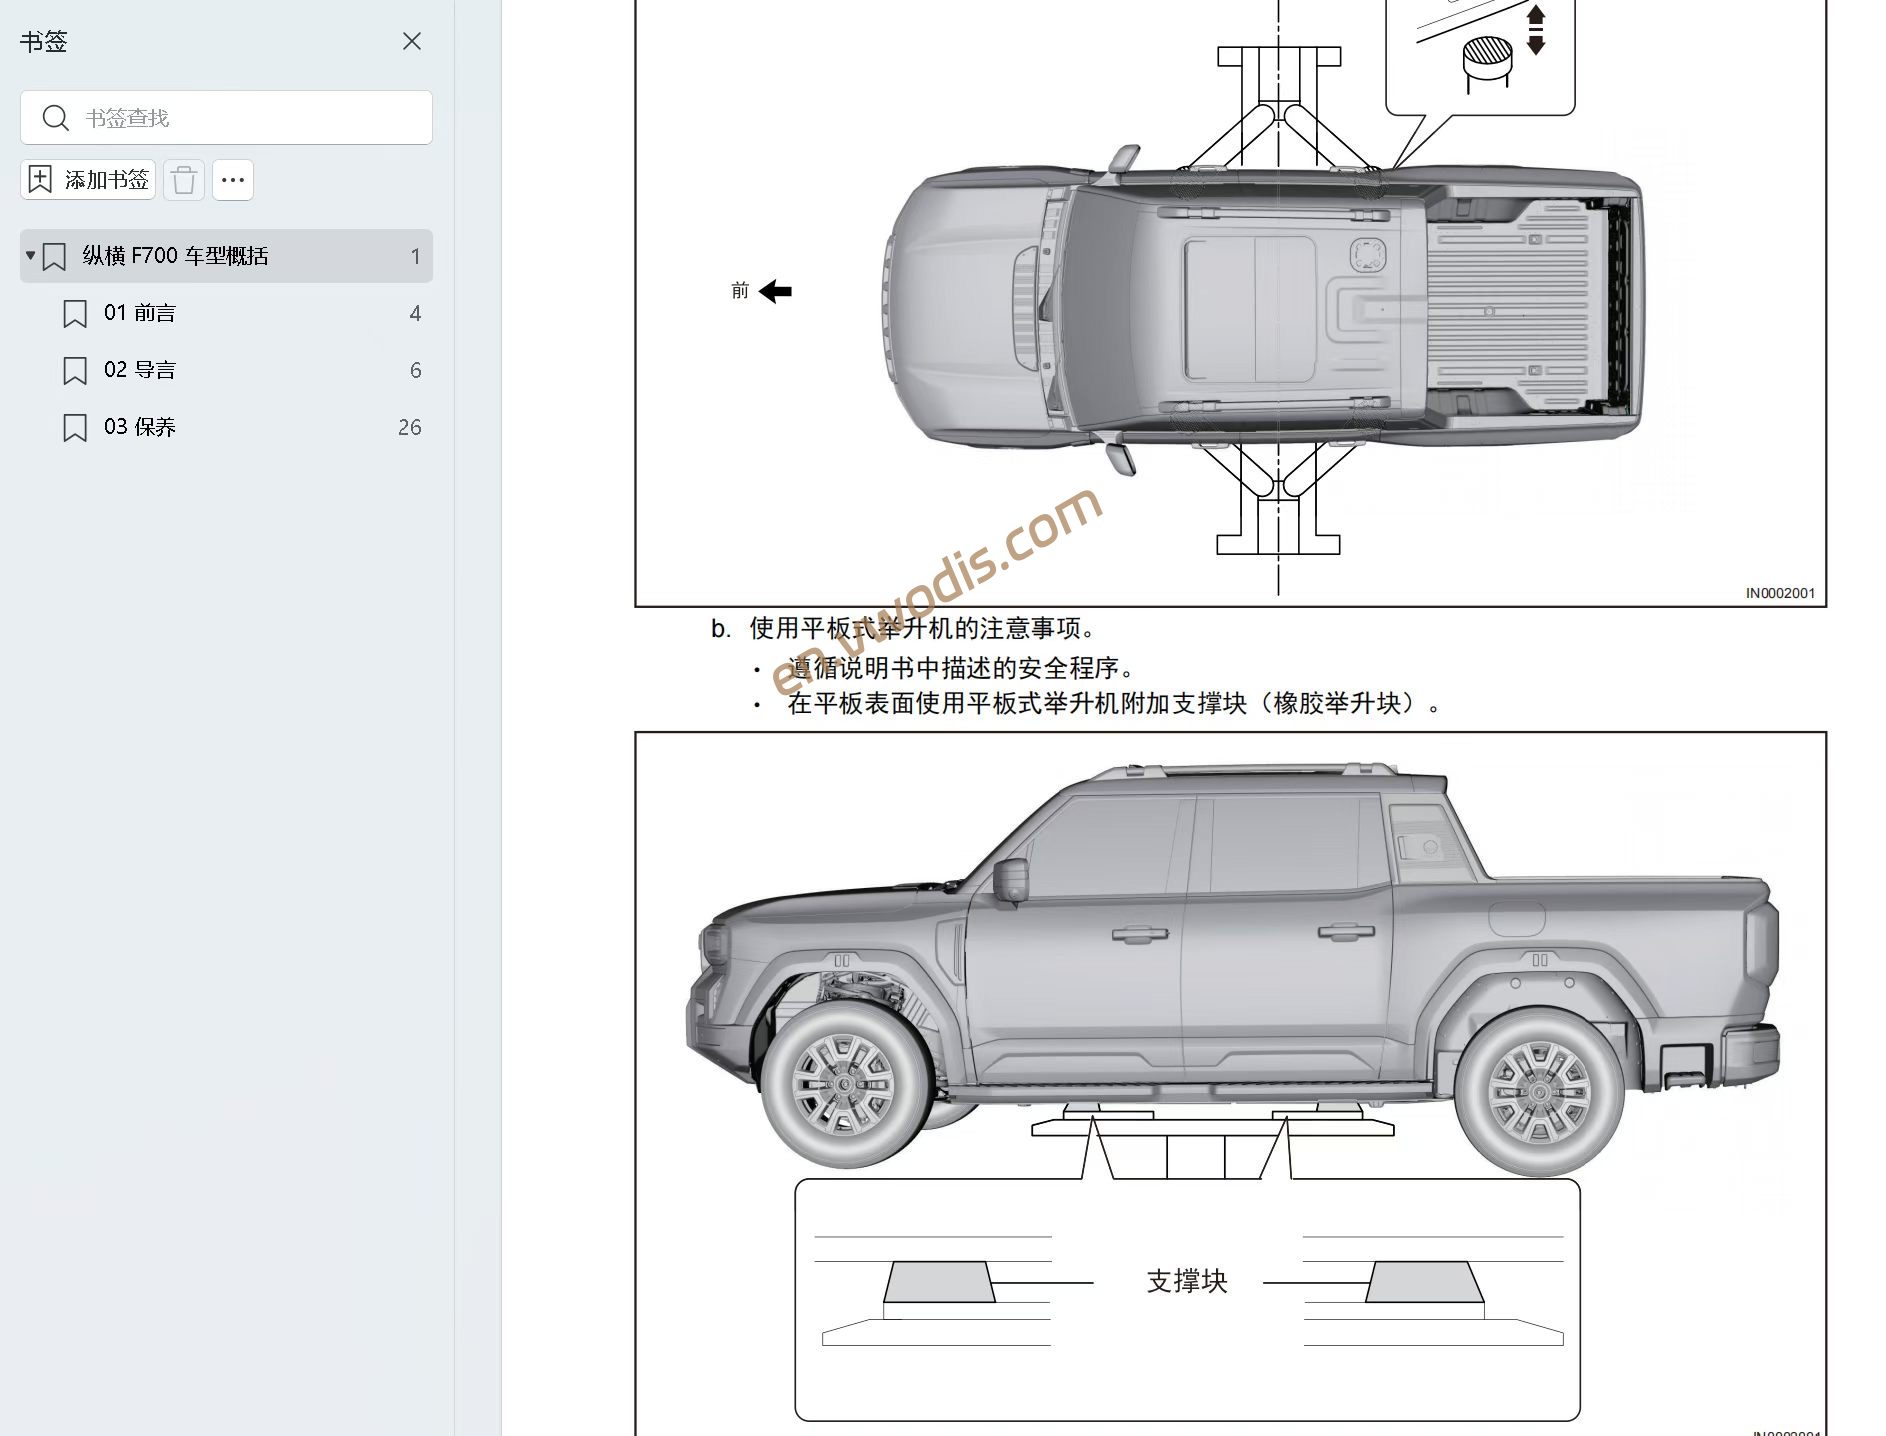Click the magnifier icon in bookmark search
Screen dimensions: 1886x1436
tap(56, 118)
